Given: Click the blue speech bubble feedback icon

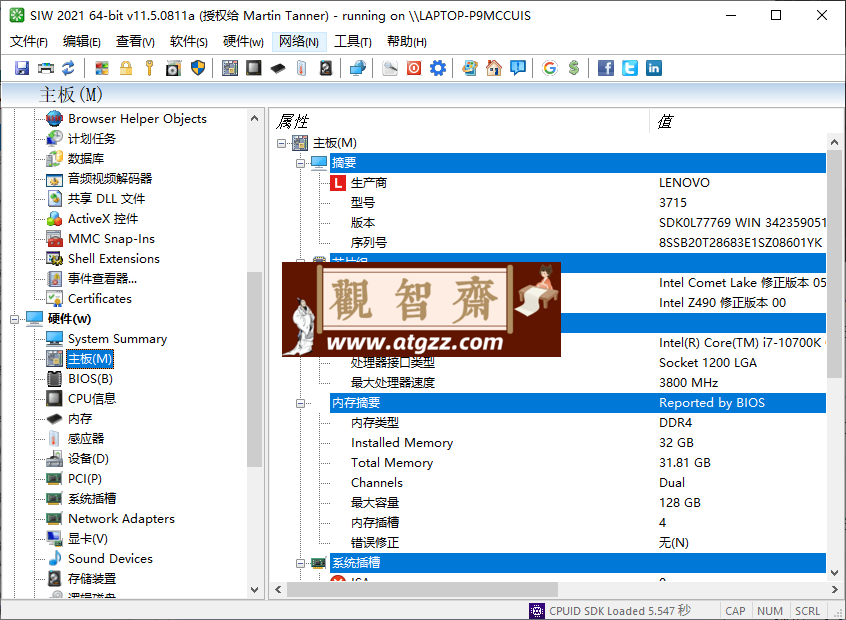Looking at the screenshot, I should coord(518,68).
